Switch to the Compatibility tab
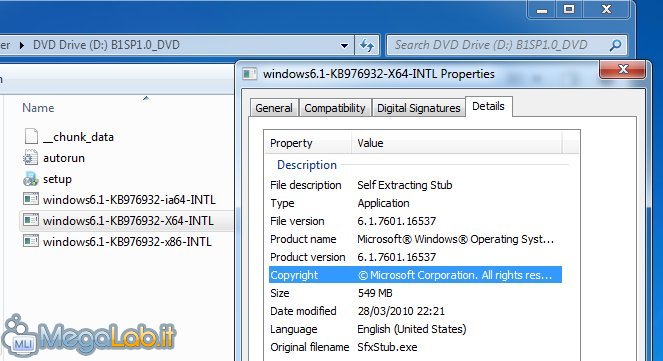This screenshot has height=361, width=663. point(334,108)
